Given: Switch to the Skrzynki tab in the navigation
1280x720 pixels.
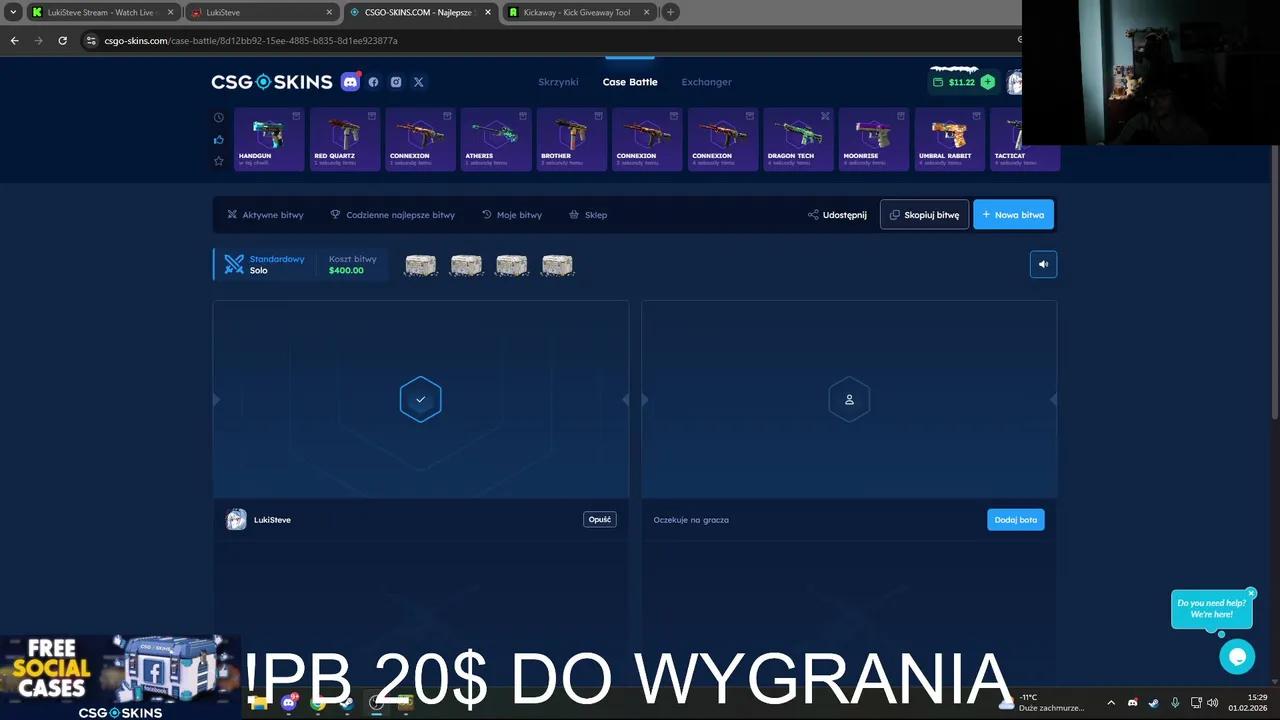Looking at the screenshot, I should pos(558,82).
